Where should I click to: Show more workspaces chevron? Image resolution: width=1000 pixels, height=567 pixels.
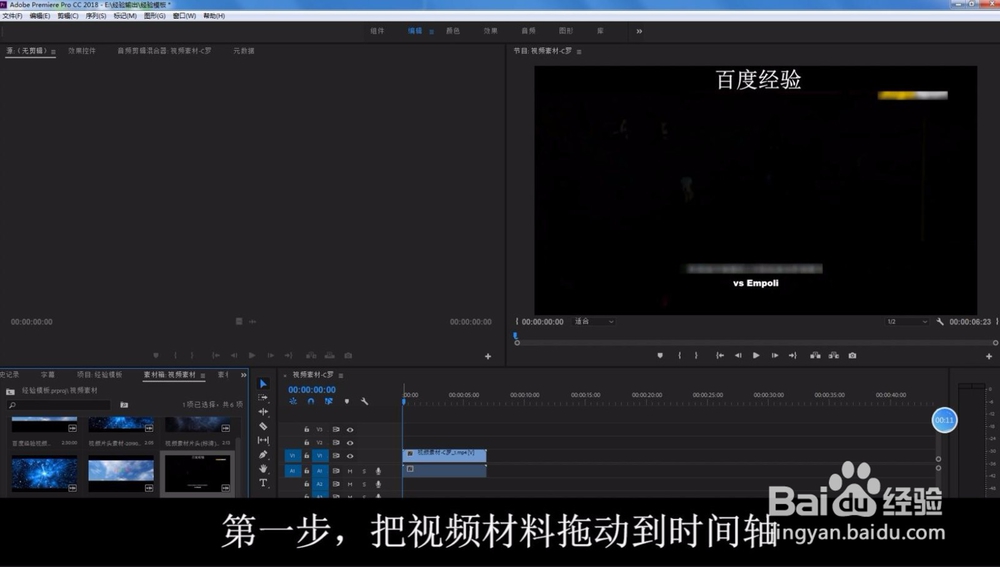639,31
